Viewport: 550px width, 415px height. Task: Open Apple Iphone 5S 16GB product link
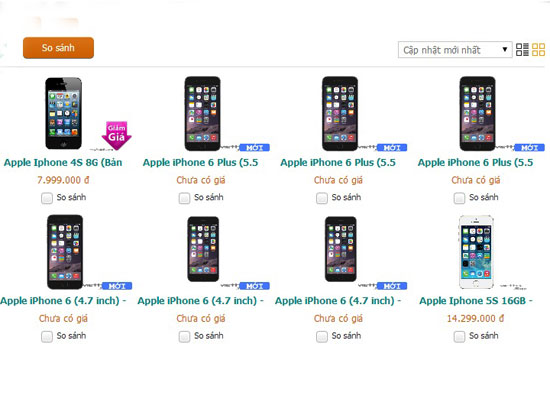click(476, 301)
